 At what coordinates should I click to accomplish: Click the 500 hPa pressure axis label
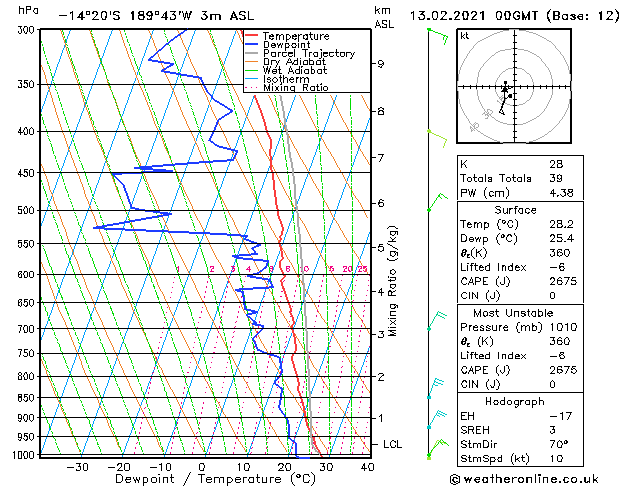[x=26, y=210]
